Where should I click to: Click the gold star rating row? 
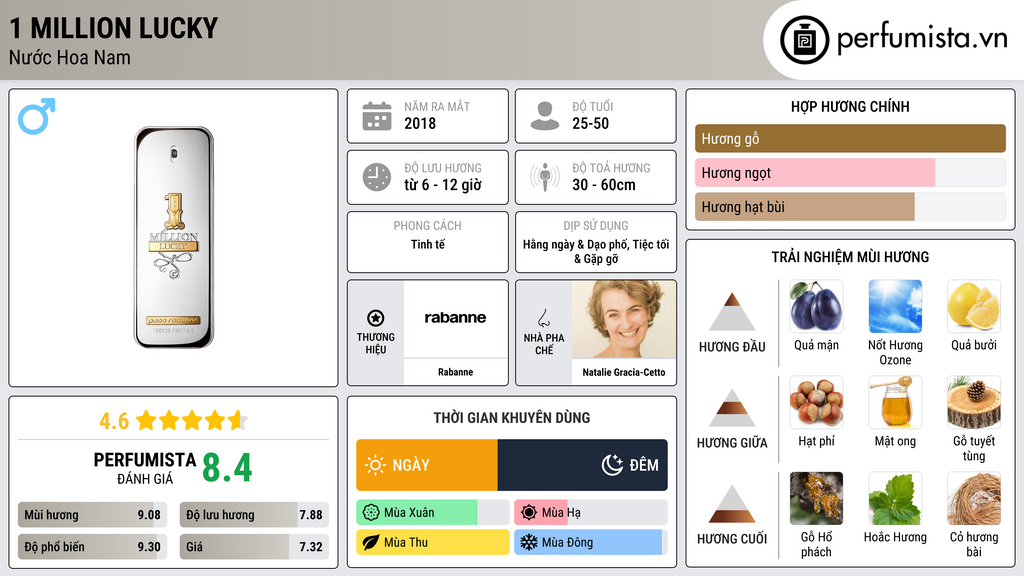[191, 421]
